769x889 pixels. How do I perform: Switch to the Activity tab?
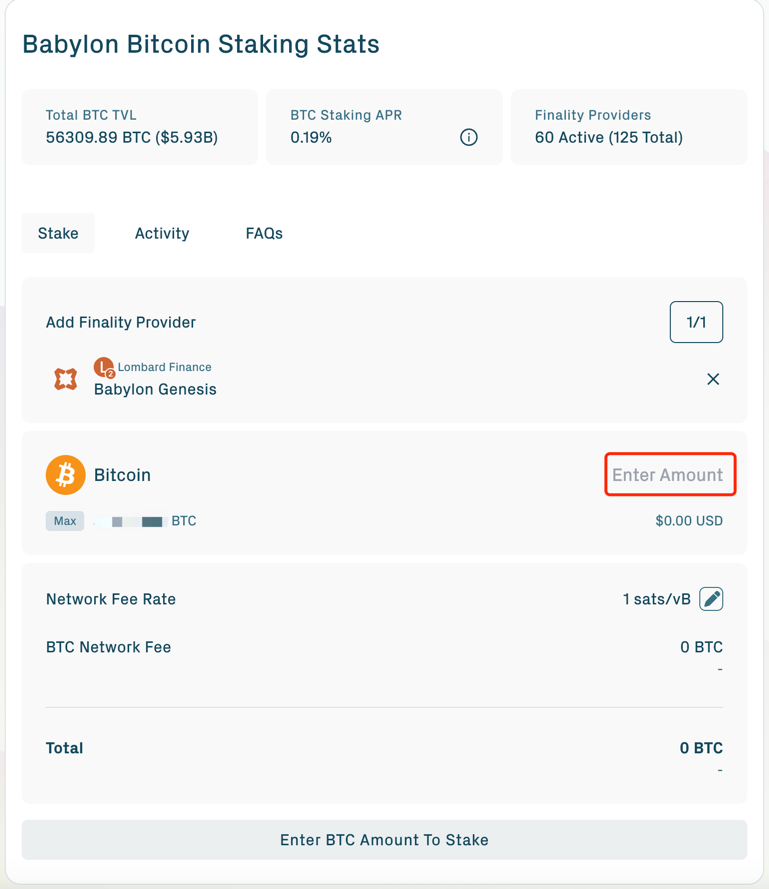click(x=162, y=233)
